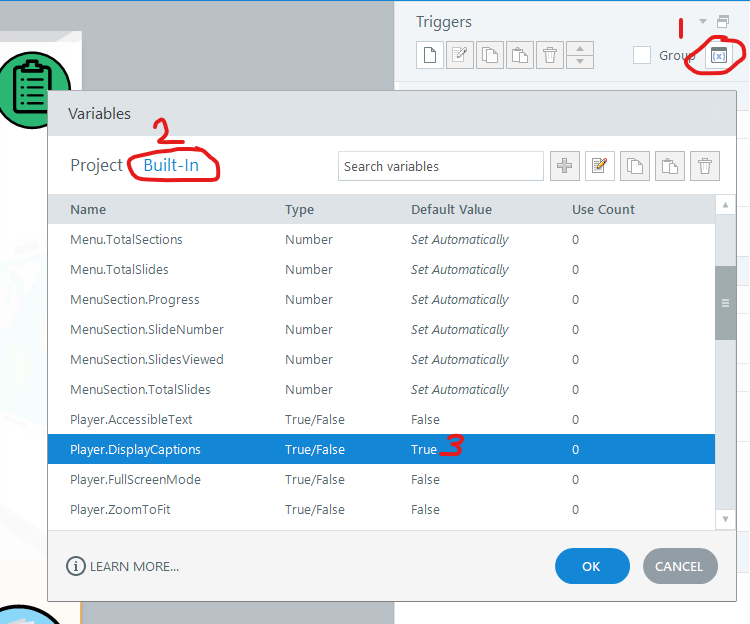The image size is (750, 624).
Task: Select the Built-In variables tab
Action: (171, 166)
